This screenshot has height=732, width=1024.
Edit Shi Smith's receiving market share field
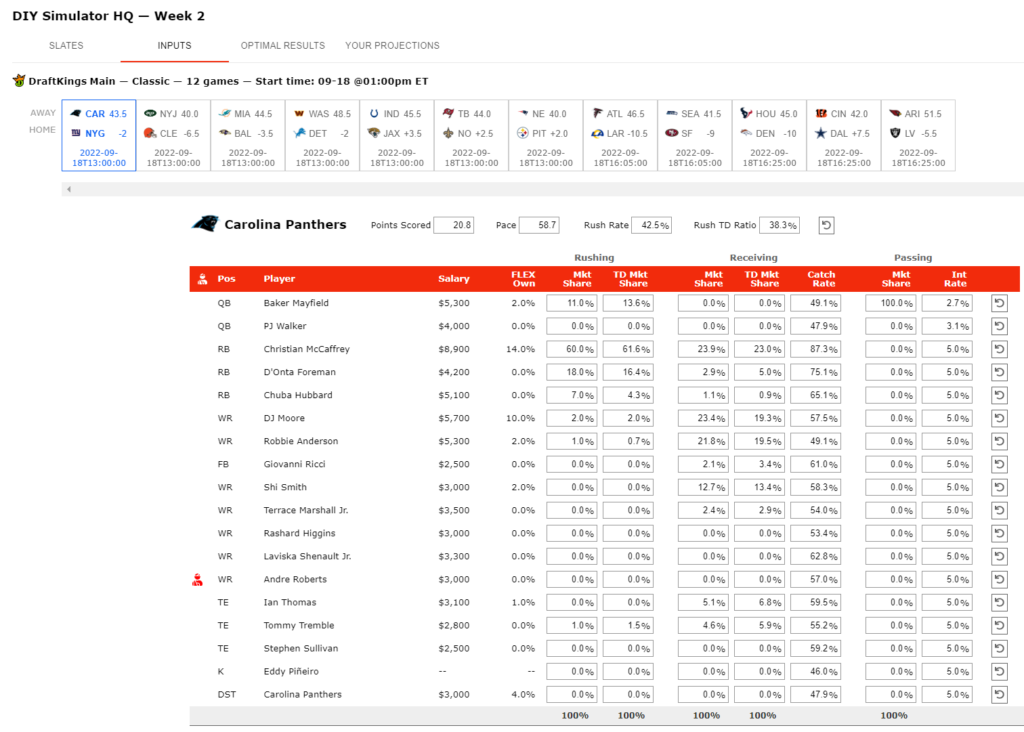[703, 487]
